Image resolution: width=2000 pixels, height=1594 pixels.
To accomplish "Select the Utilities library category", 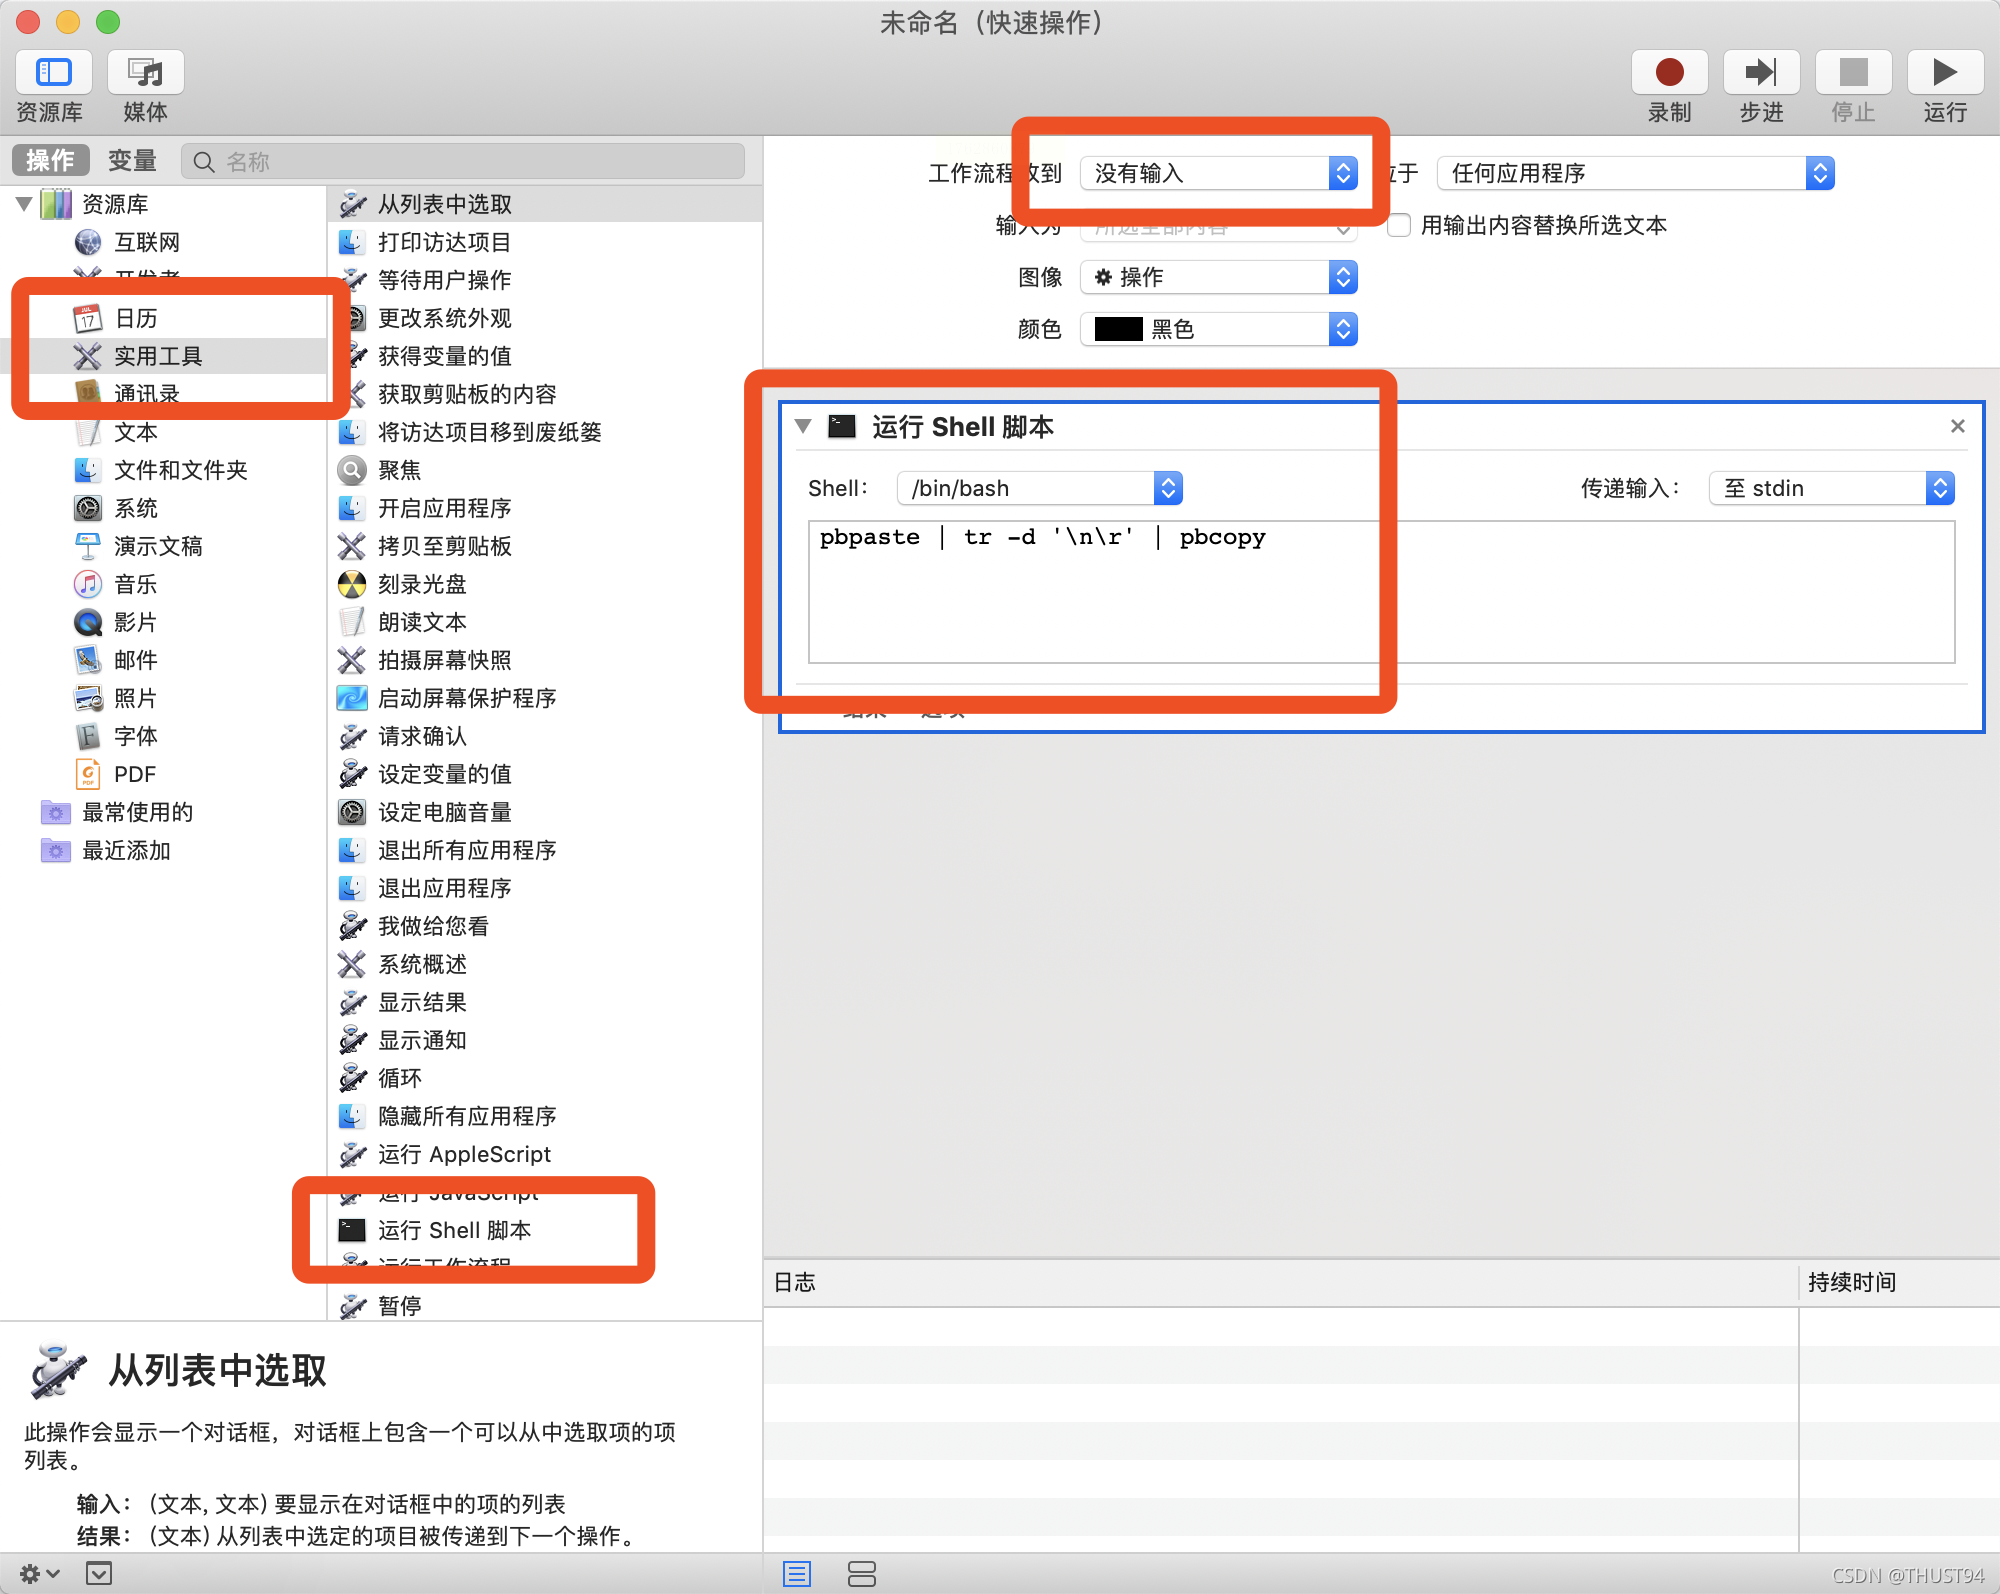I will click(x=157, y=356).
